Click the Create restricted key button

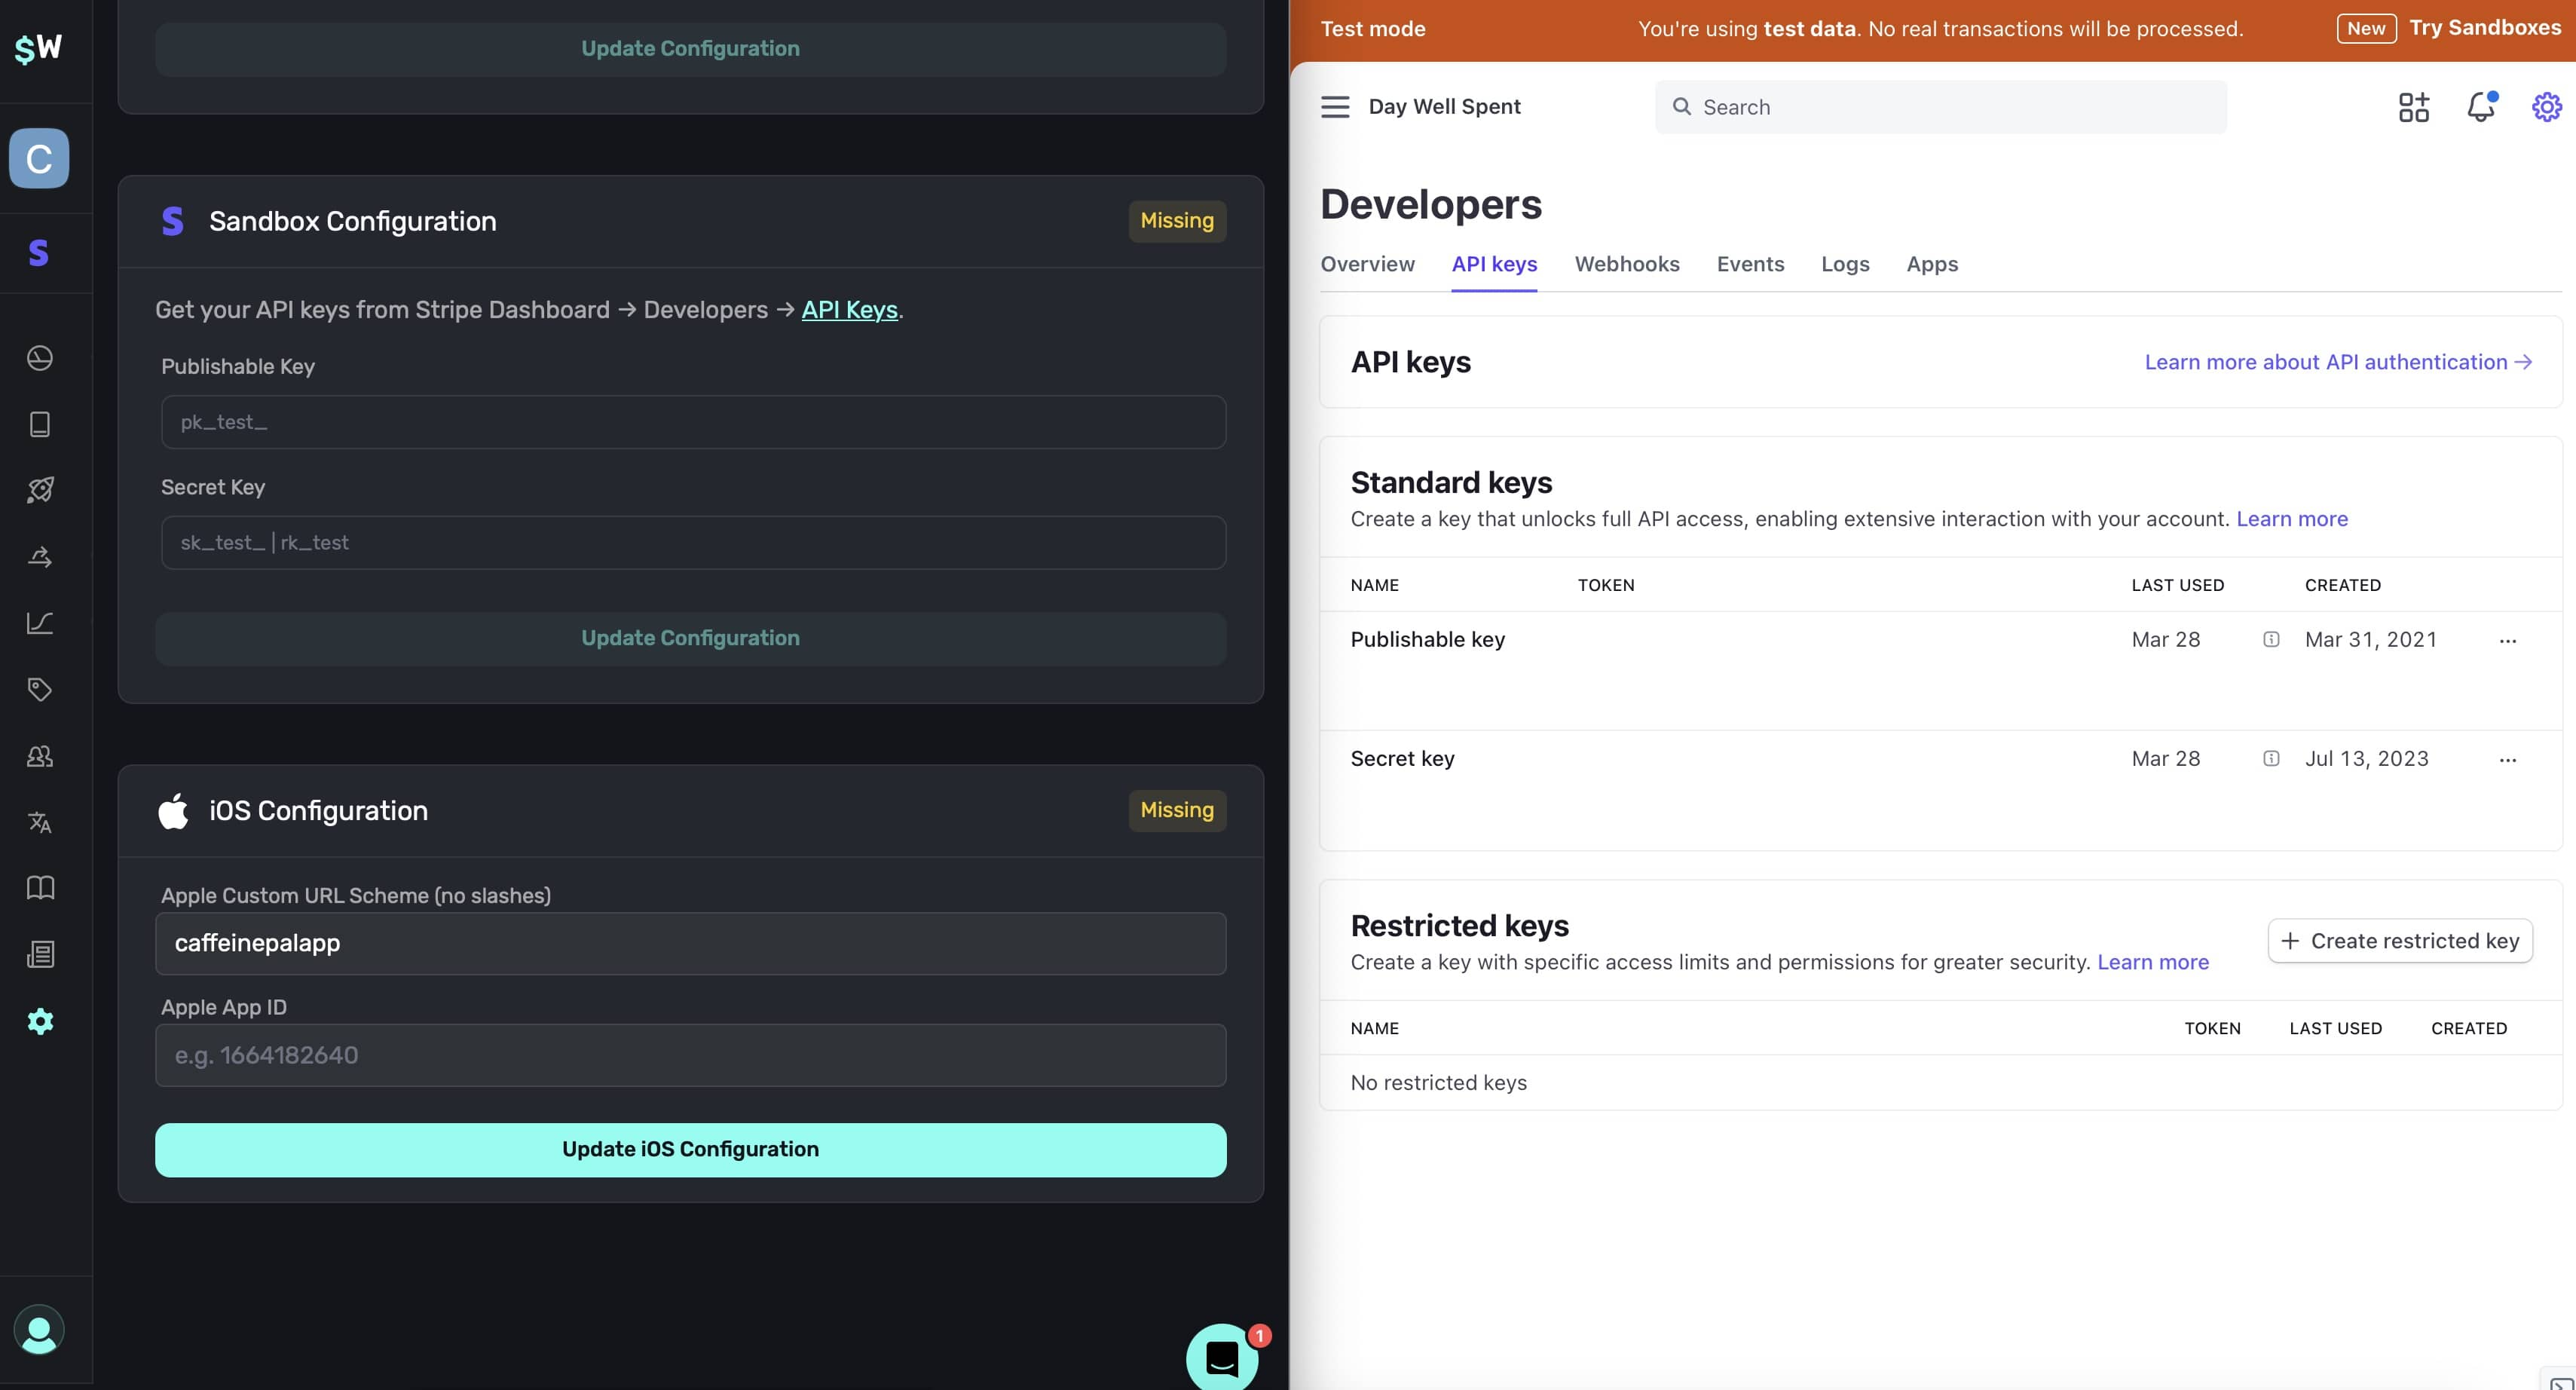pos(2400,941)
